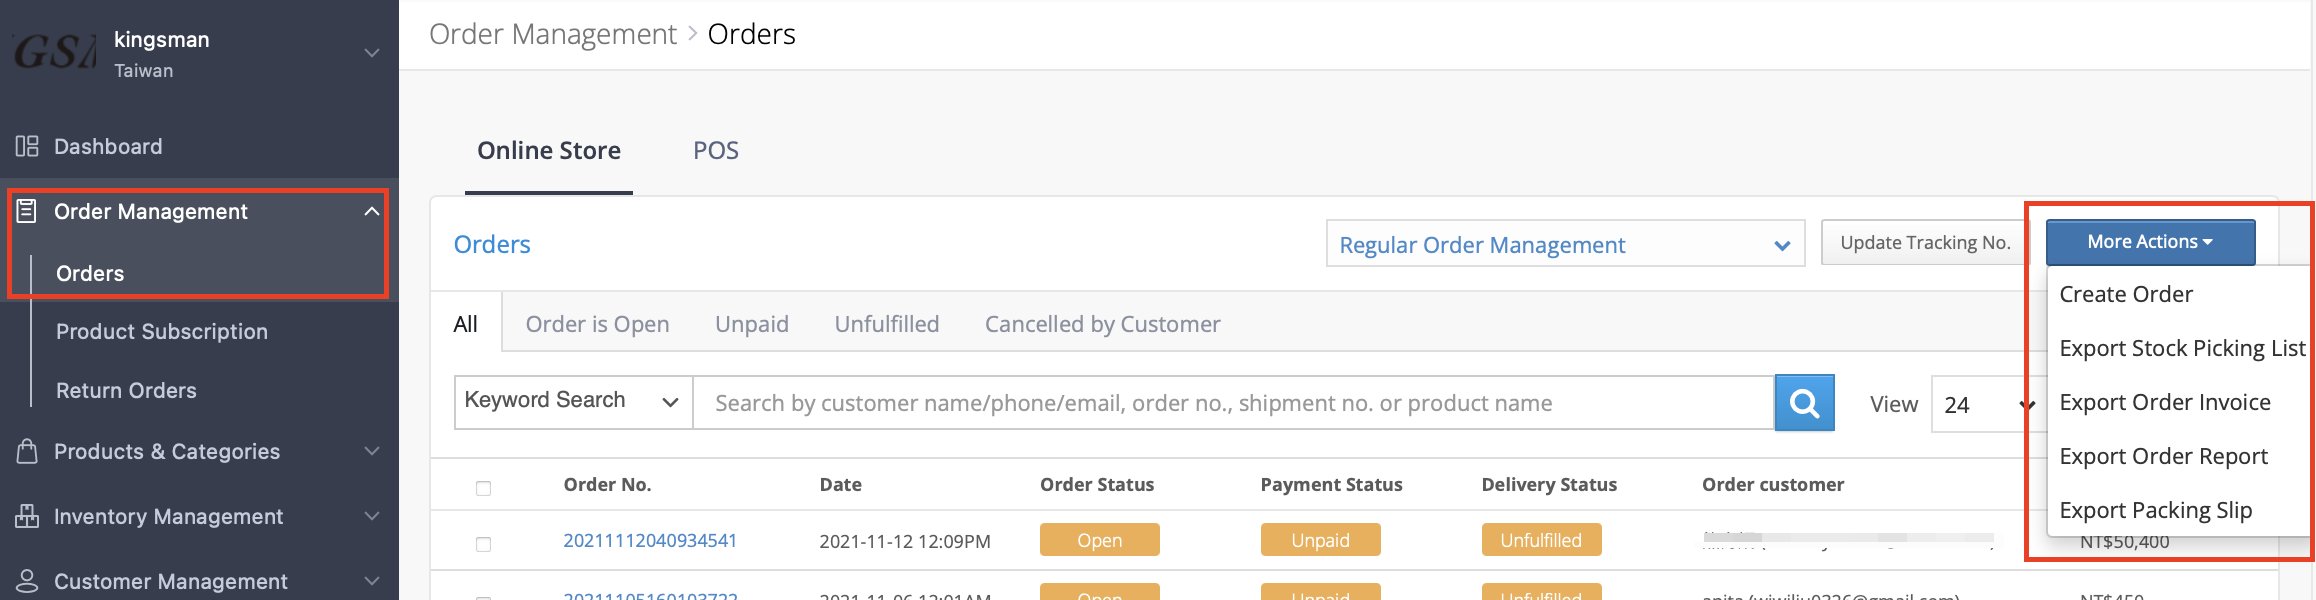Click the Update Tracking No. button
The height and width of the screenshot is (600, 2316).
[1925, 243]
